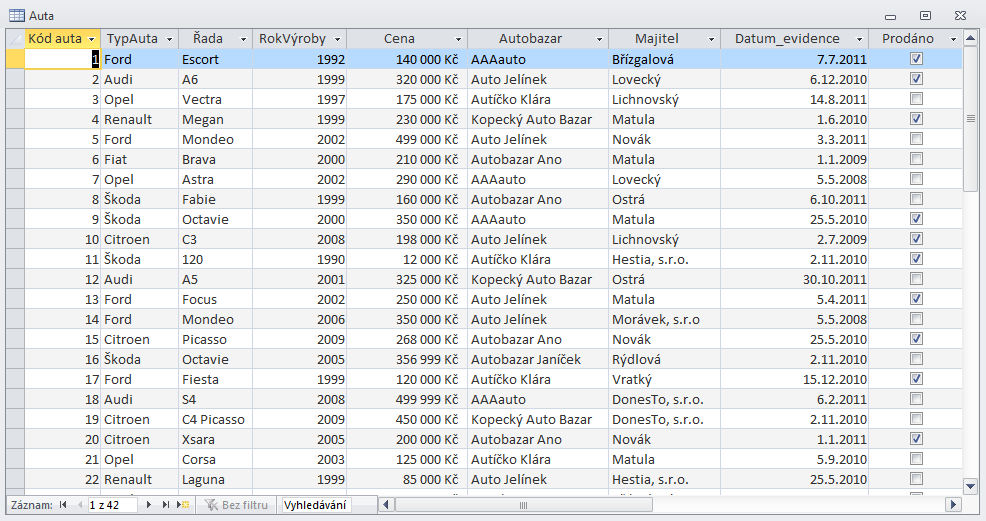This screenshot has width=986, height=521.
Task: Click cell 'Vratký'
Action: 664,379
